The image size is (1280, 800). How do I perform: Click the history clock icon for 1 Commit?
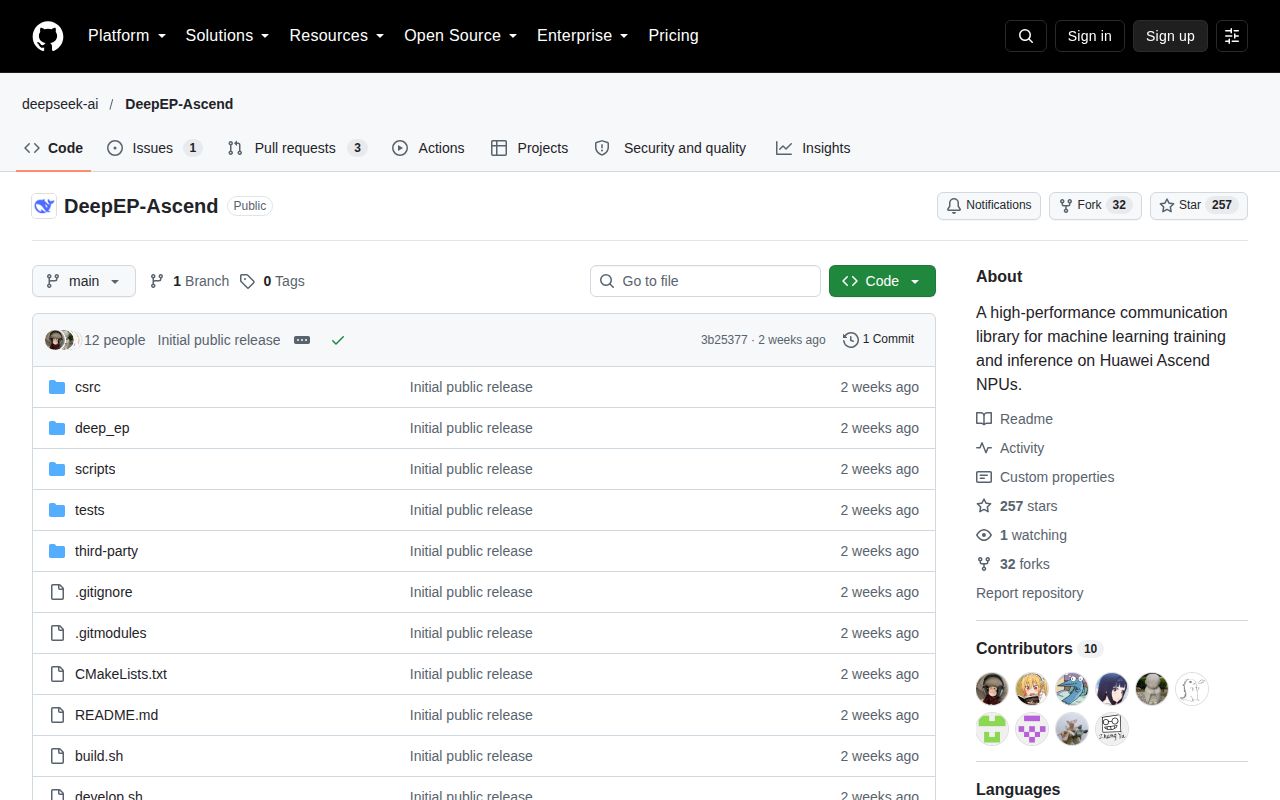pos(851,340)
